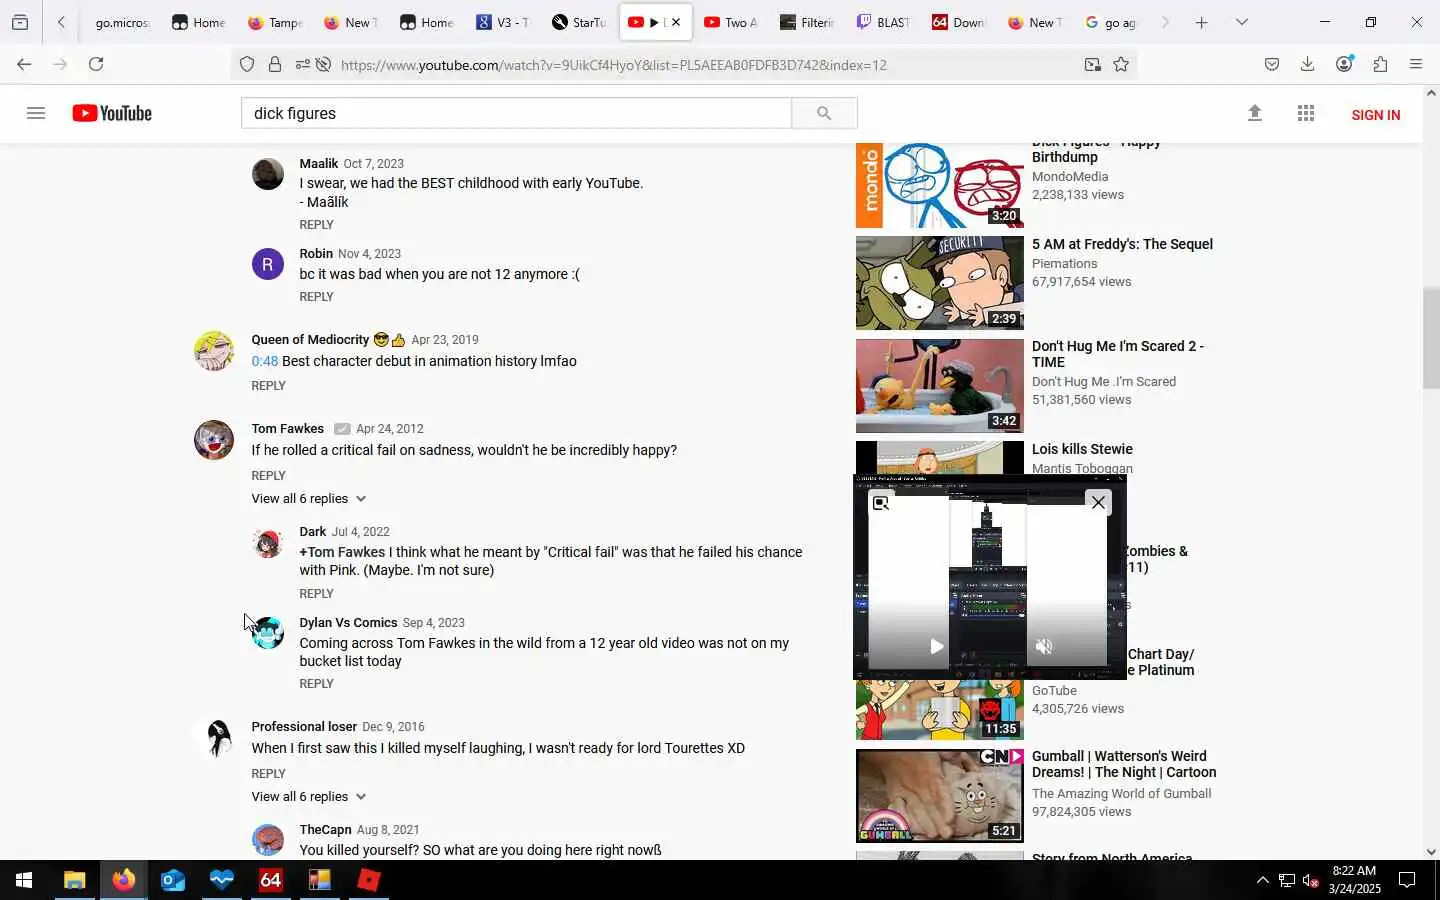Go to the YouTube home logo
Image resolution: width=1440 pixels, height=900 pixels.
pos(112,113)
